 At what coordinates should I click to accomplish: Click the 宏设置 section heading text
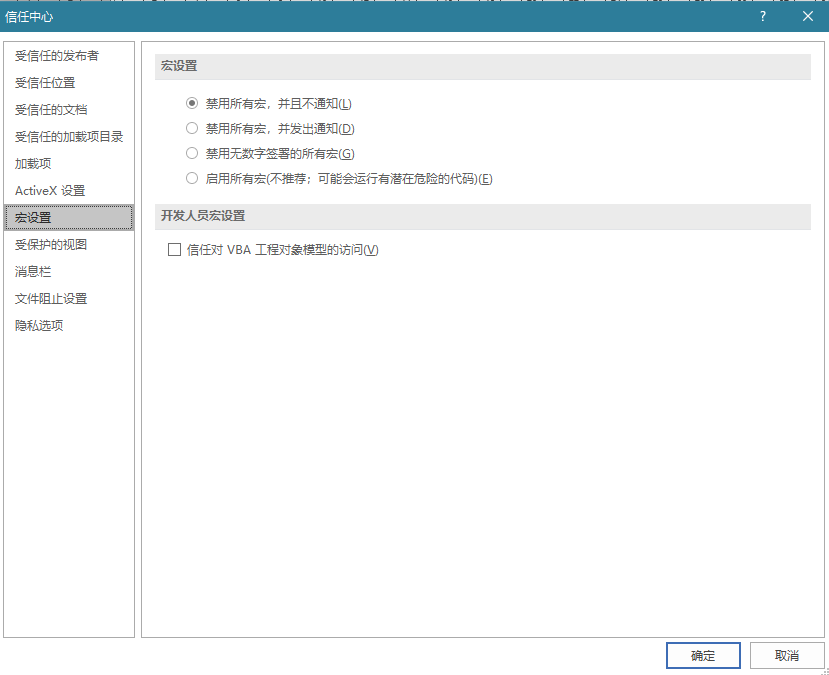(x=179, y=66)
